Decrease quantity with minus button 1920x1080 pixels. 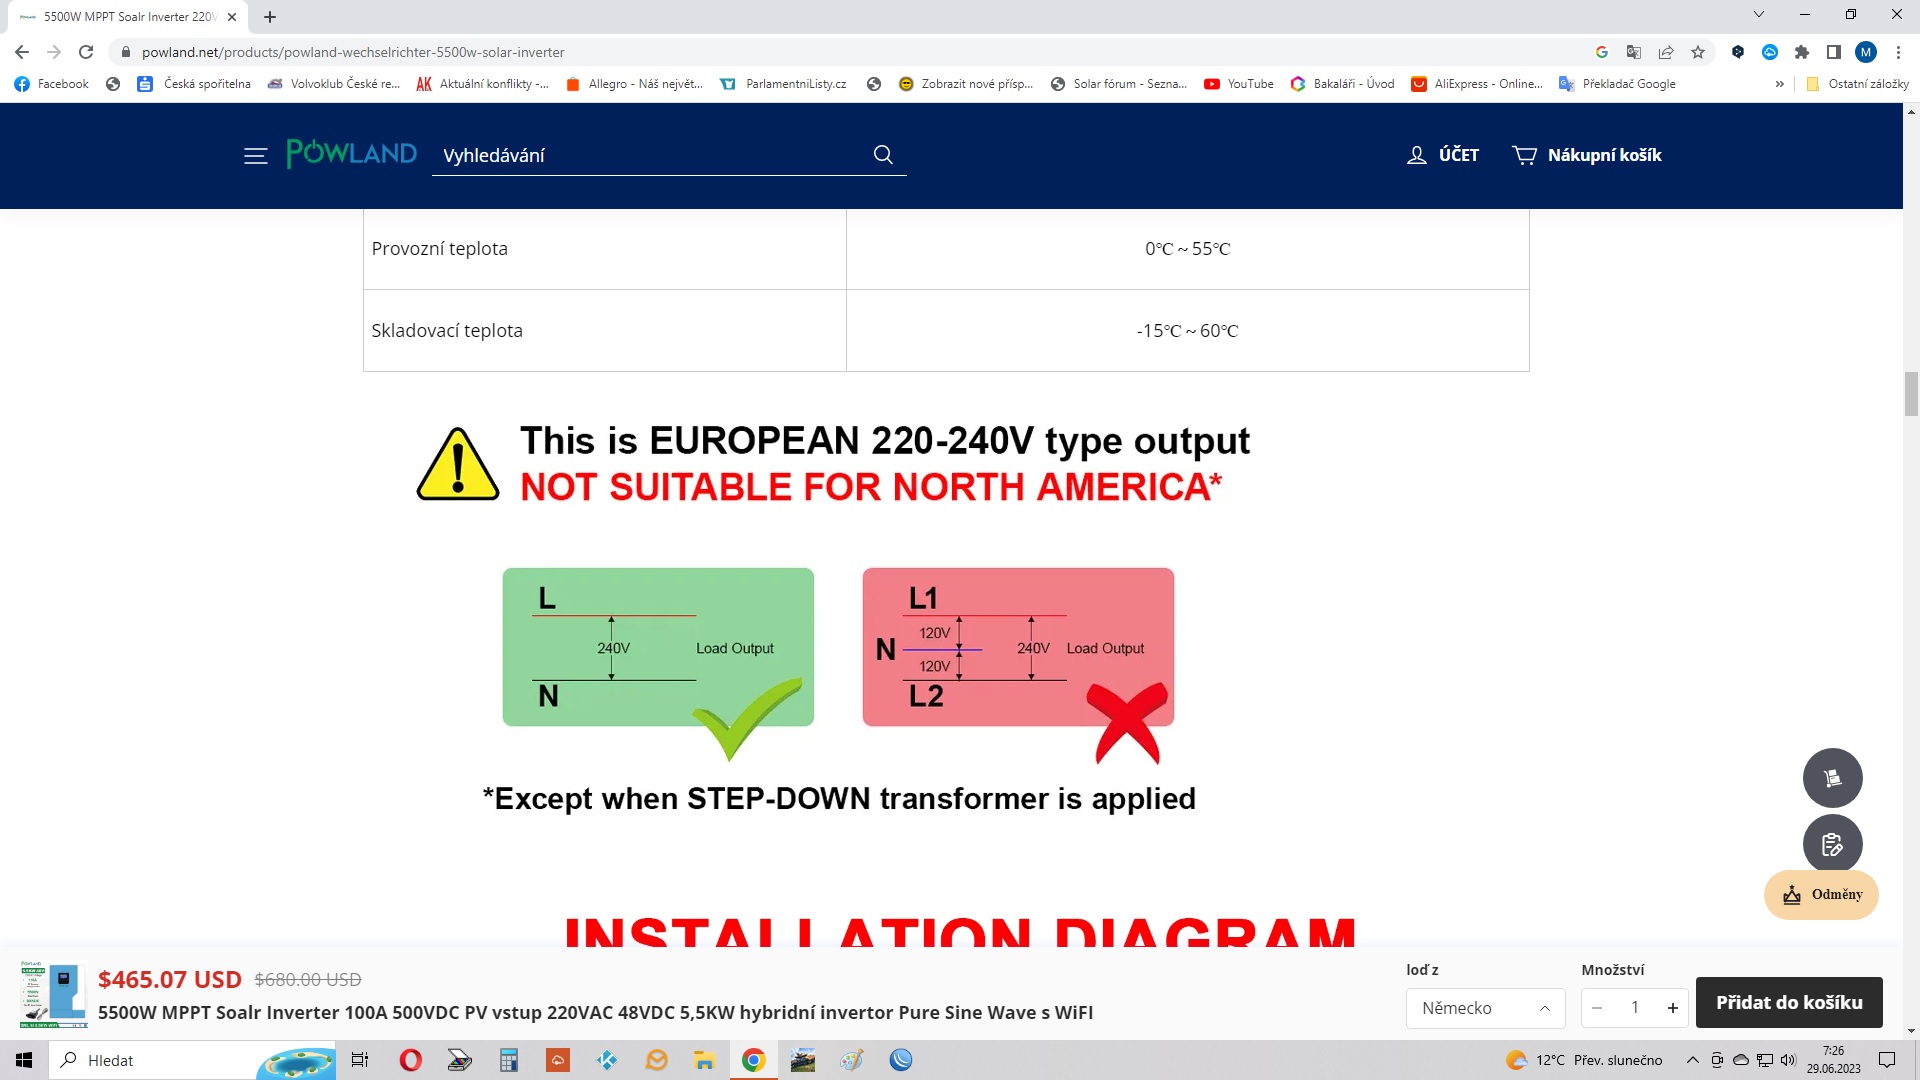(1597, 1008)
